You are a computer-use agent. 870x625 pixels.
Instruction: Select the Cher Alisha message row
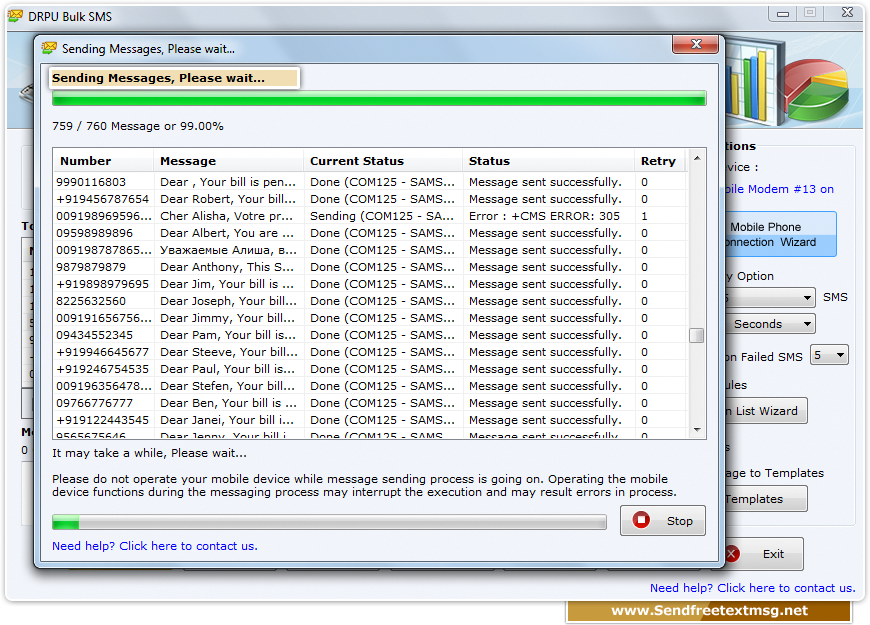pos(371,216)
